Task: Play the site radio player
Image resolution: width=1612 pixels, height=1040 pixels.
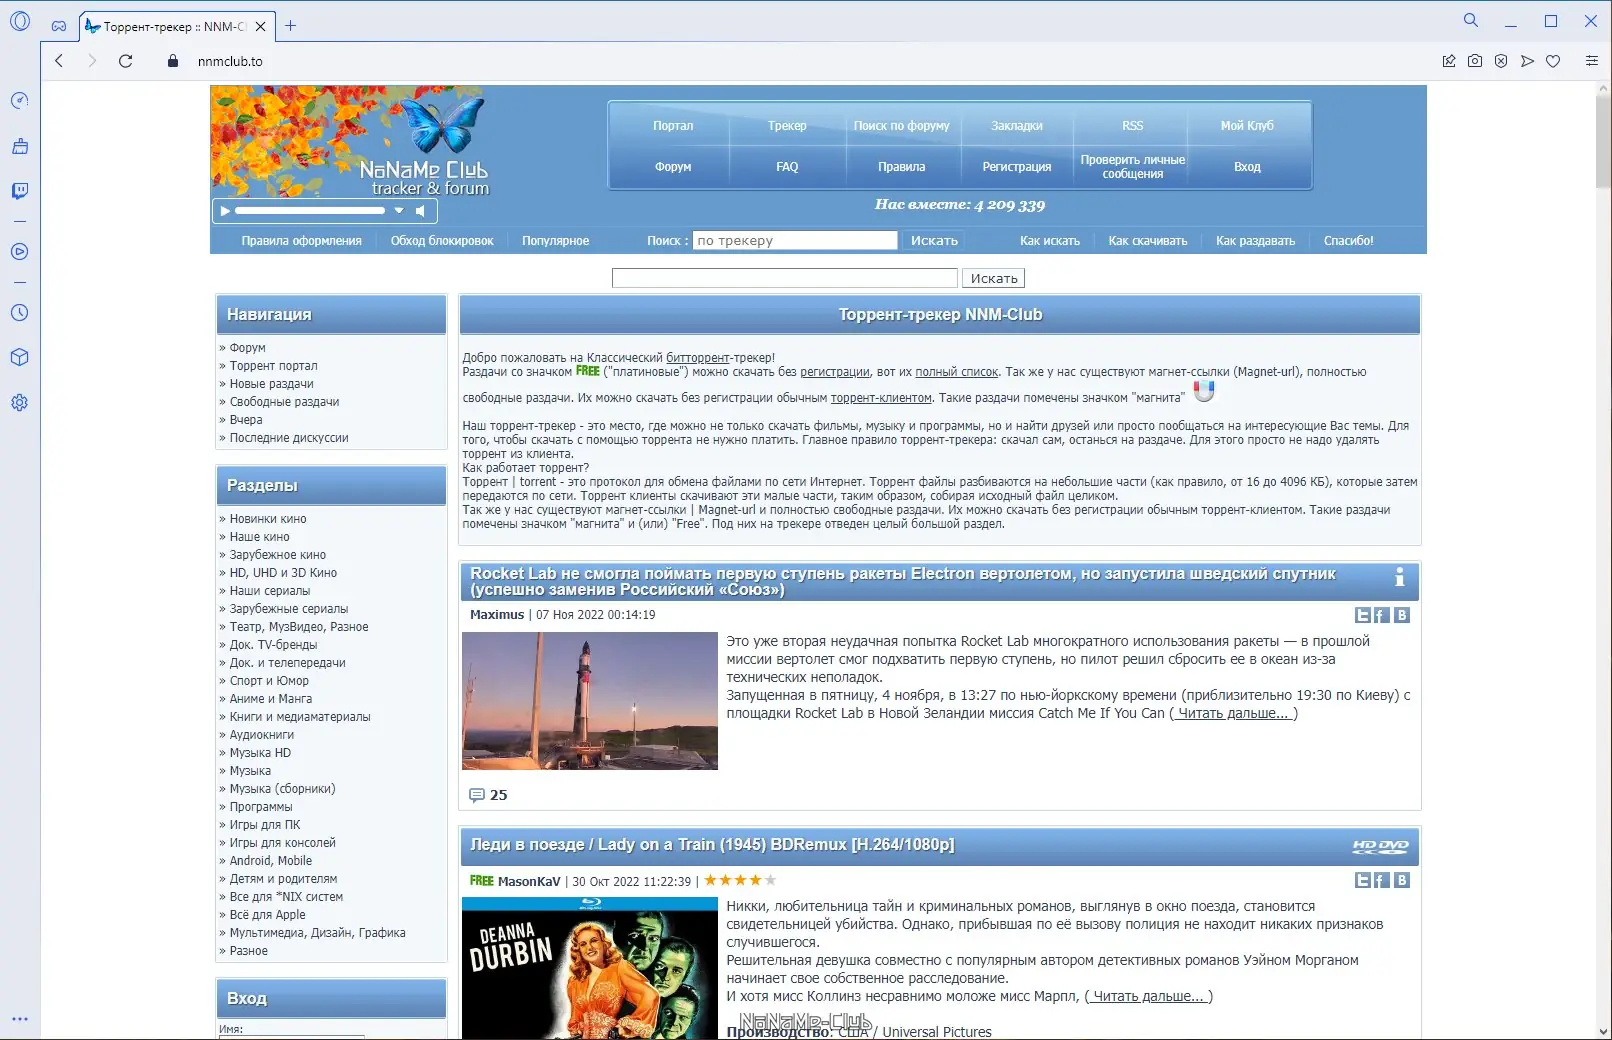Action: click(x=225, y=211)
